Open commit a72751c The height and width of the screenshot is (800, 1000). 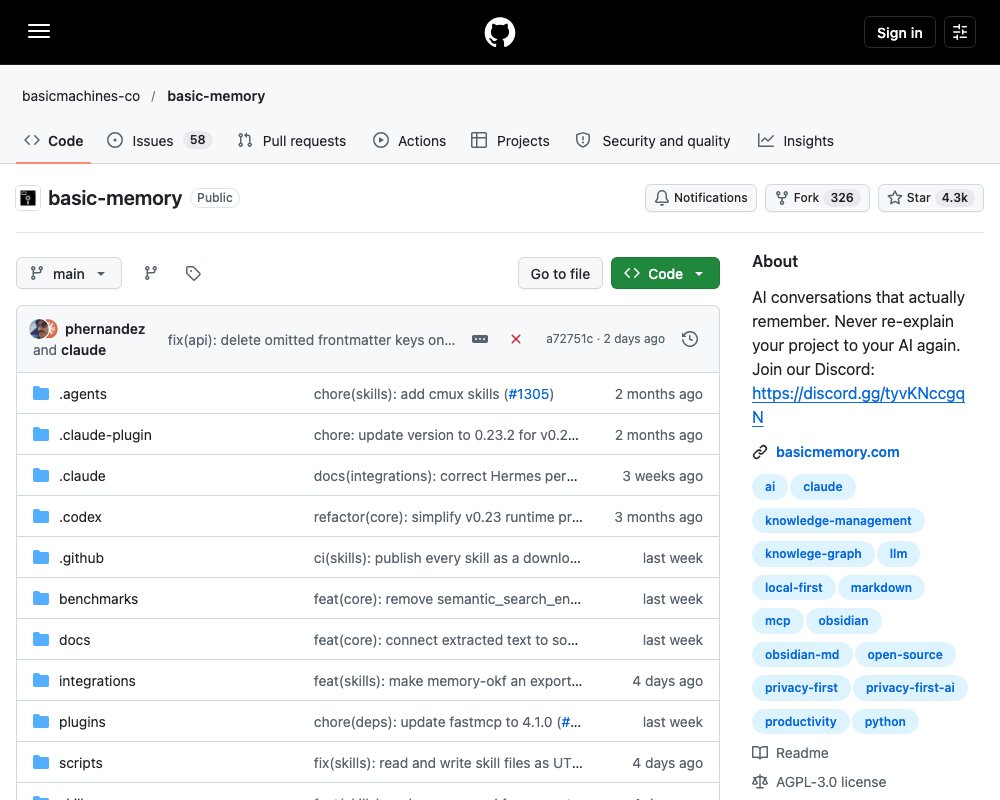click(569, 339)
